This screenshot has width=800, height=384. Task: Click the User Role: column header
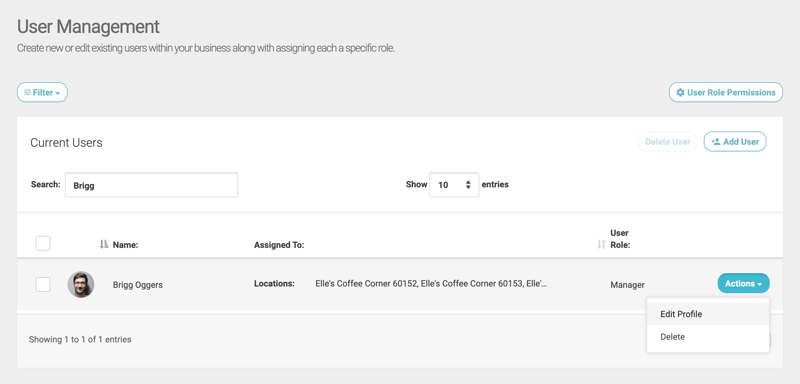pyautogui.click(x=620, y=239)
